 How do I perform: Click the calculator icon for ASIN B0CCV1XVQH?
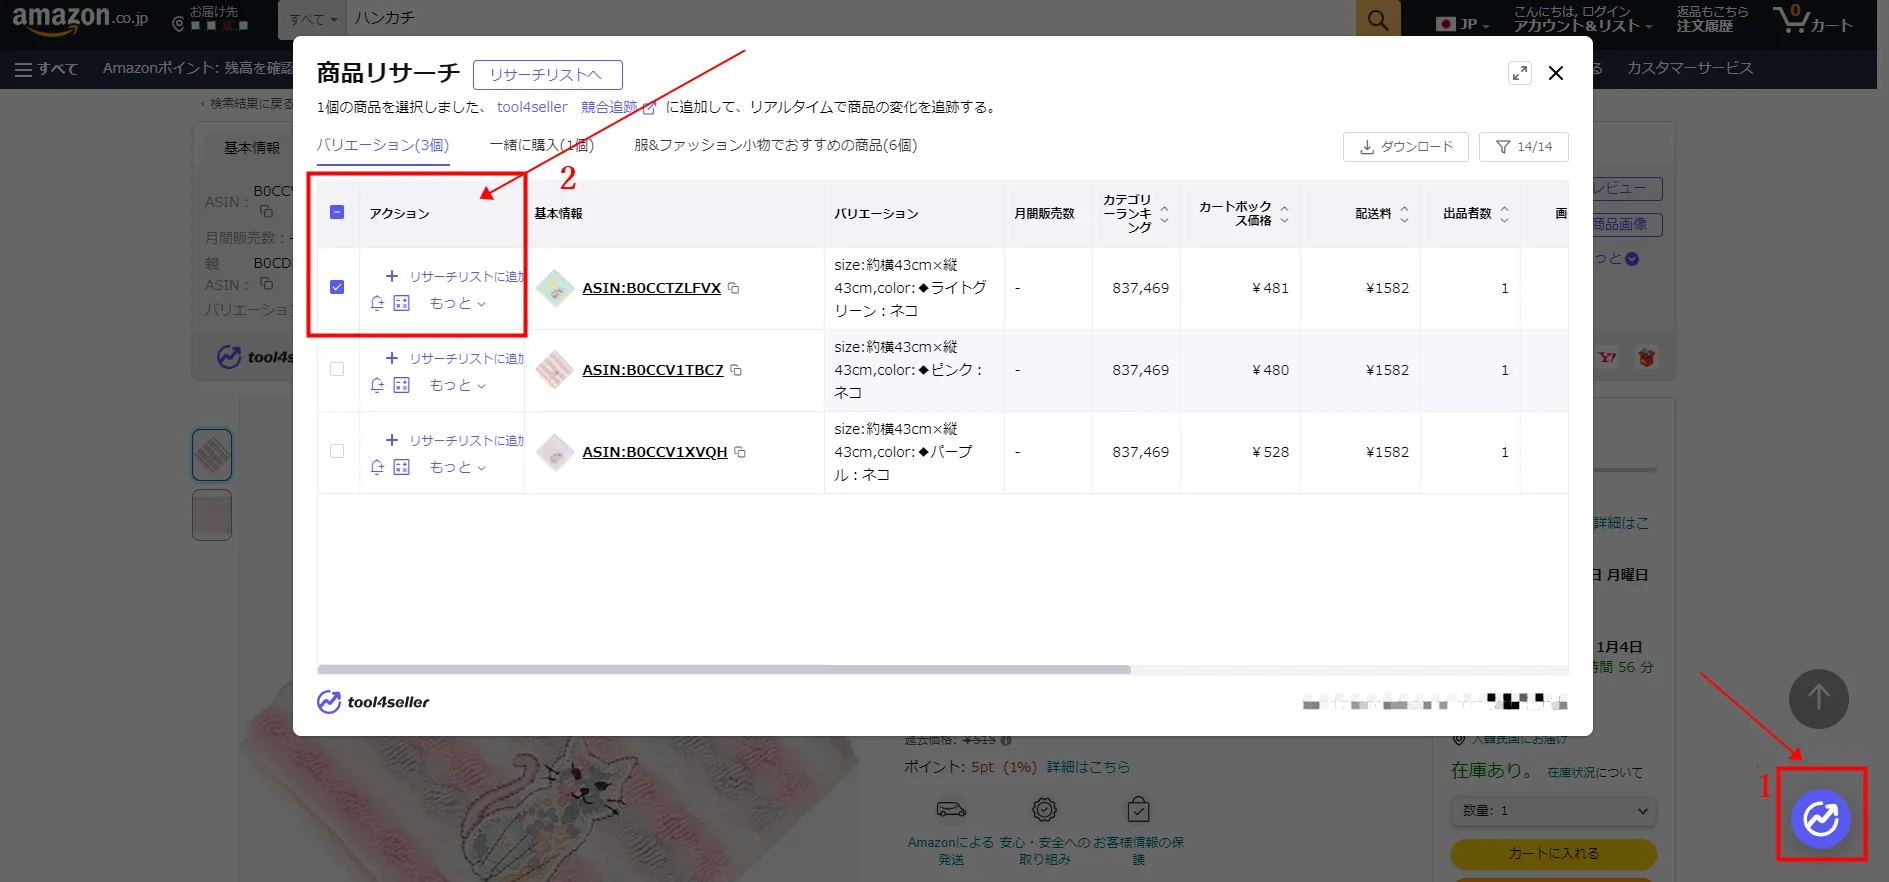click(x=402, y=467)
